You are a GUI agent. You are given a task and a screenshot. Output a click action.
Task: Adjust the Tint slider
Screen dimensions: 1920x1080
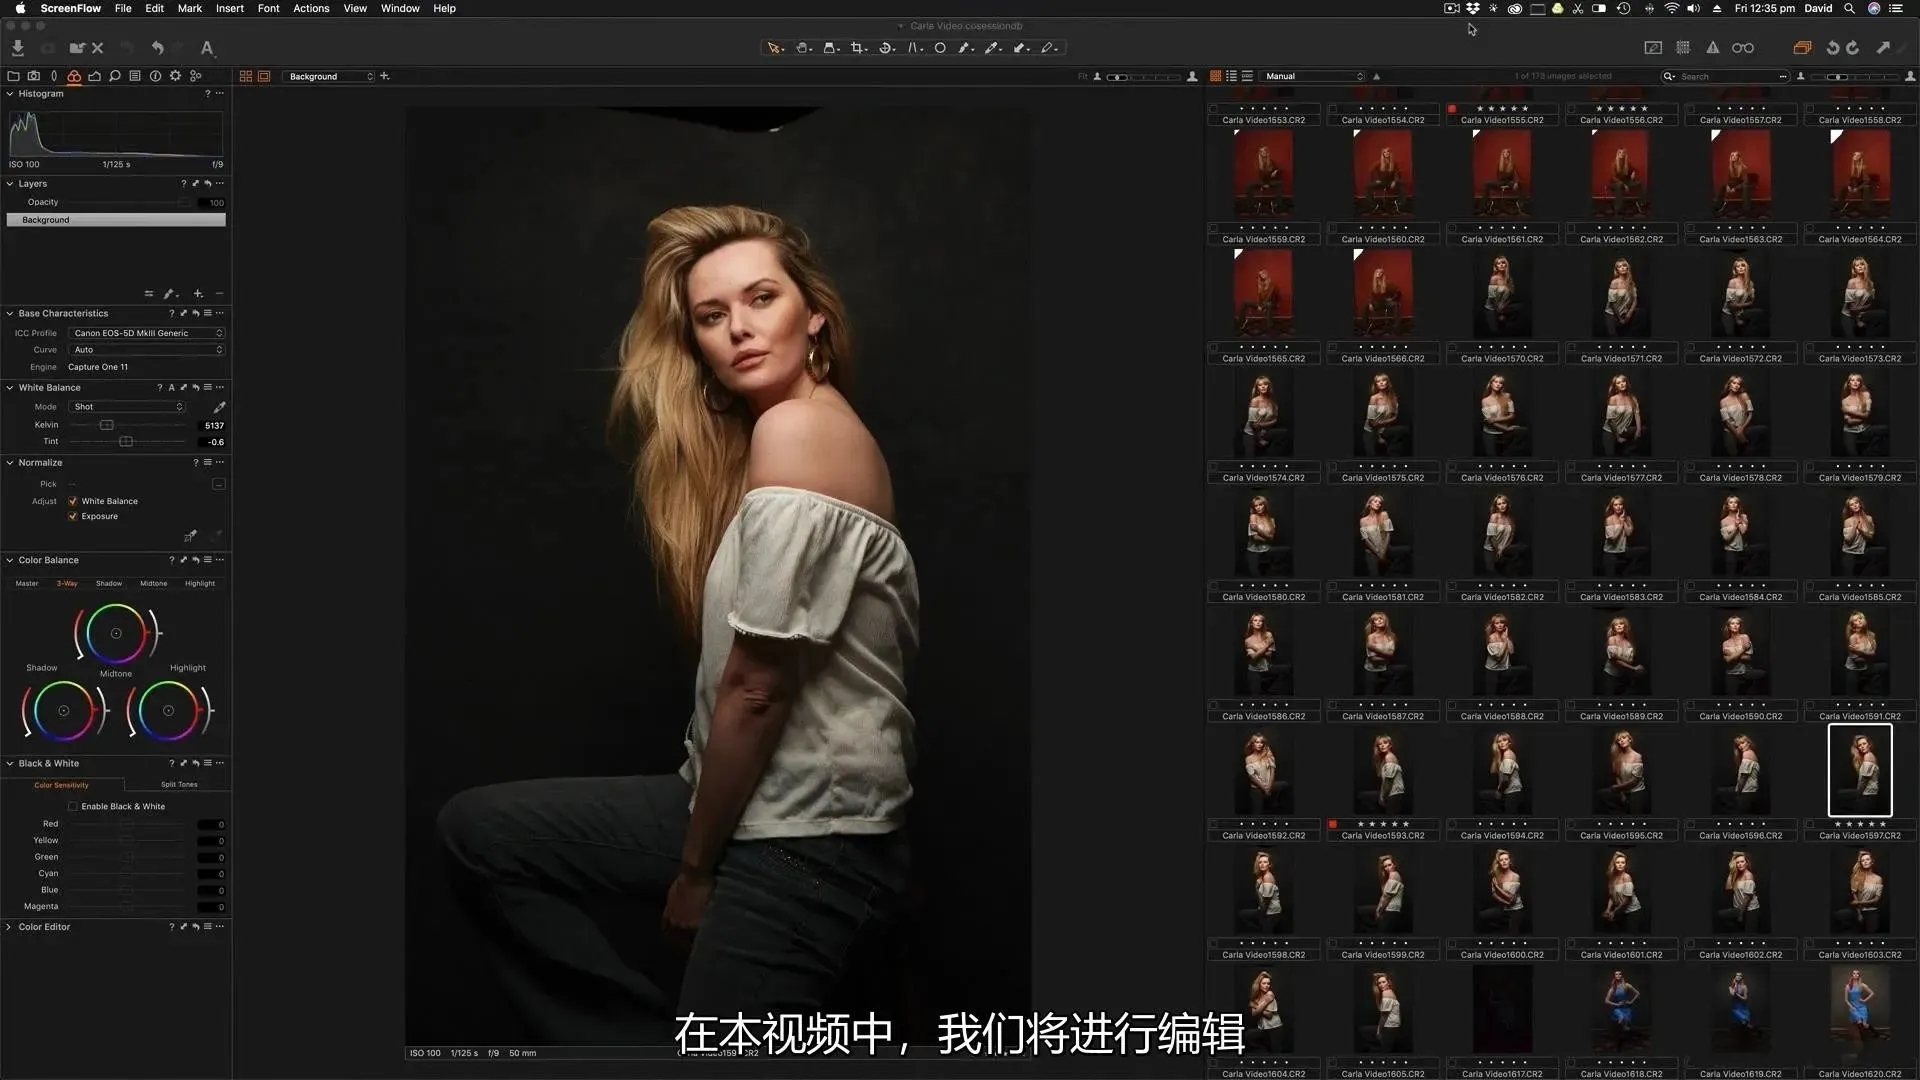click(x=126, y=441)
